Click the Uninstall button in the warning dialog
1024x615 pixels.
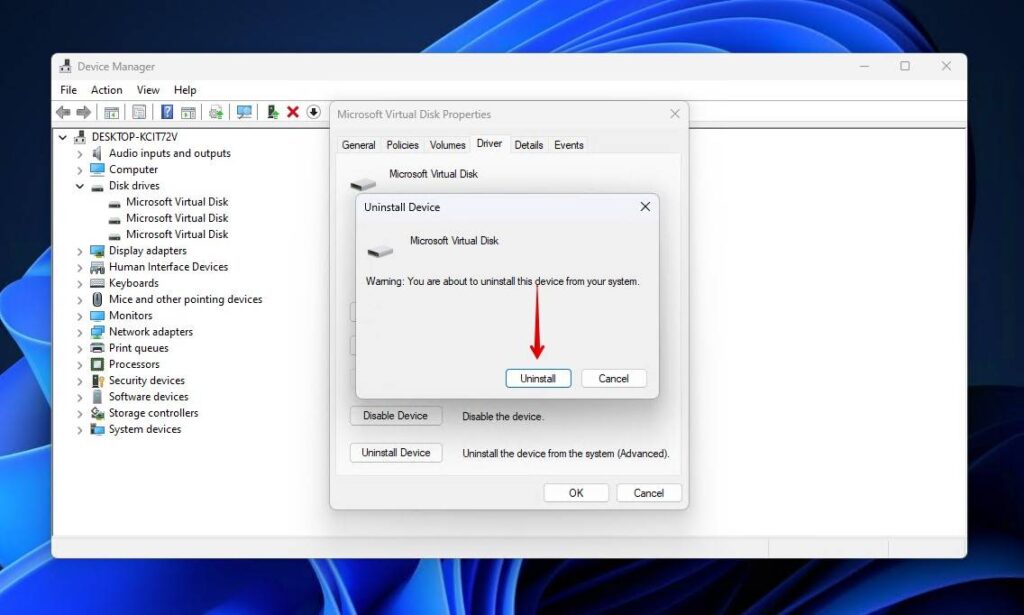coord(538,378)
